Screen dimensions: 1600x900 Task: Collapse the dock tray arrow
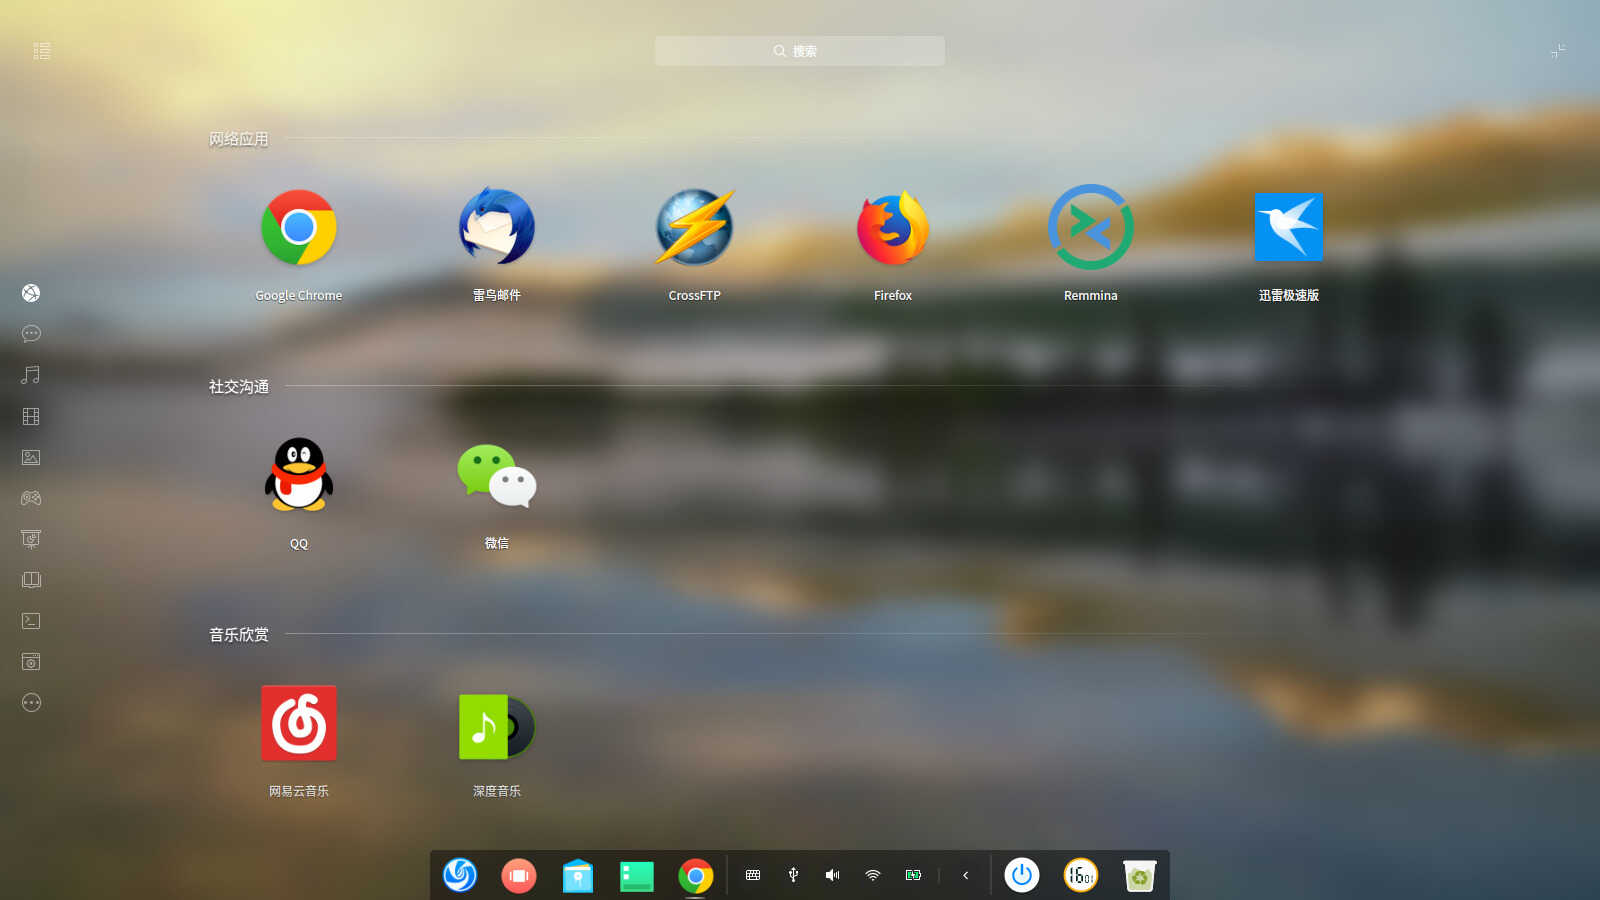pyautogui.click(x=966, y=875)
